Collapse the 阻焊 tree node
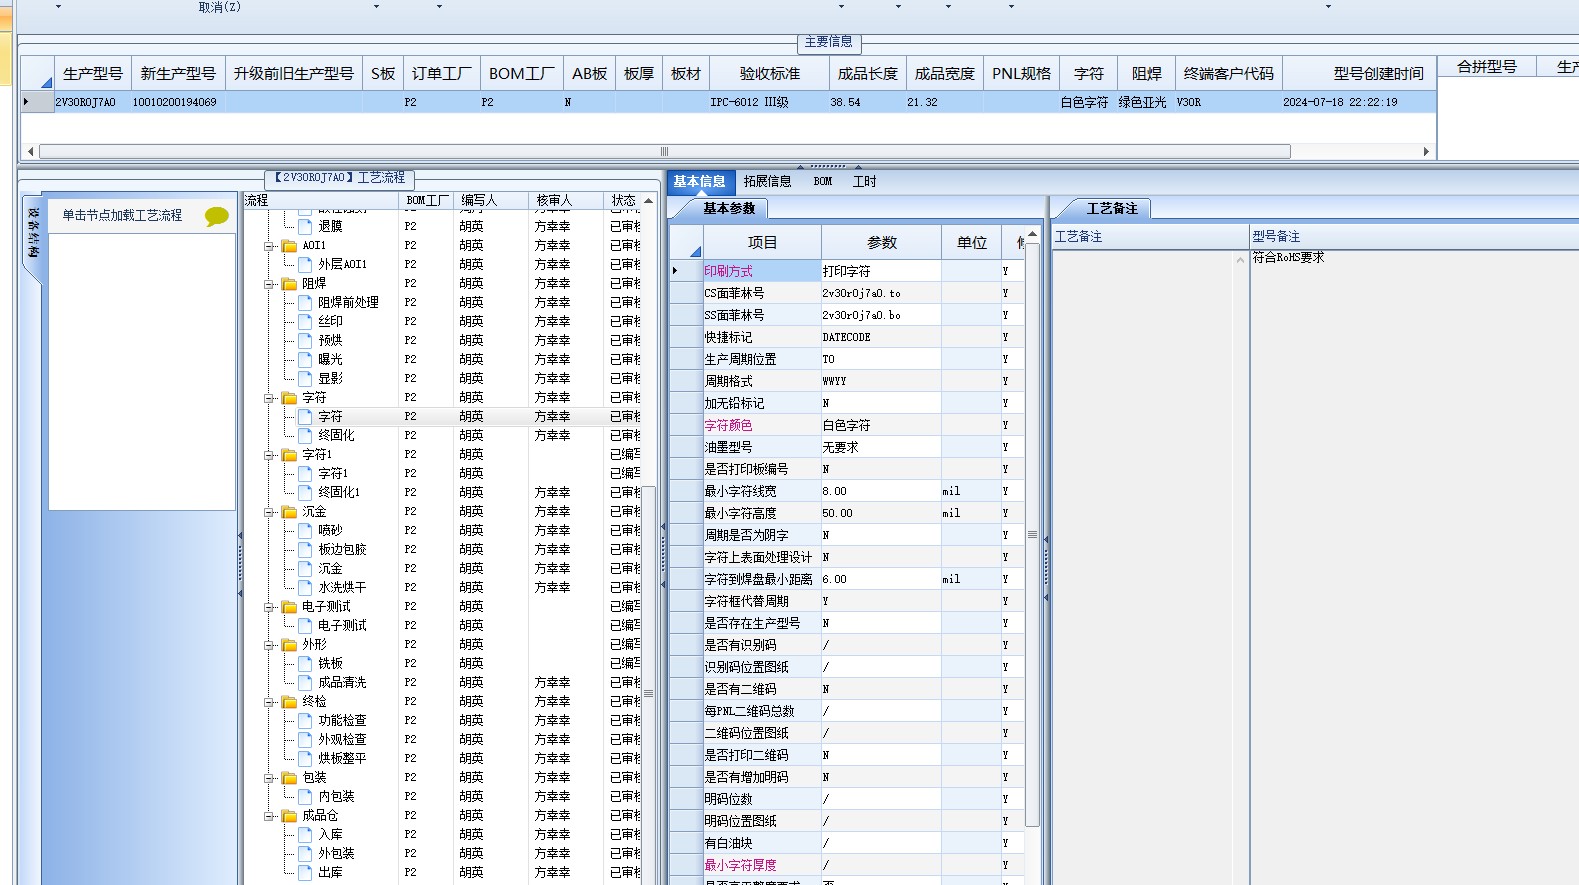 point(269,284)
